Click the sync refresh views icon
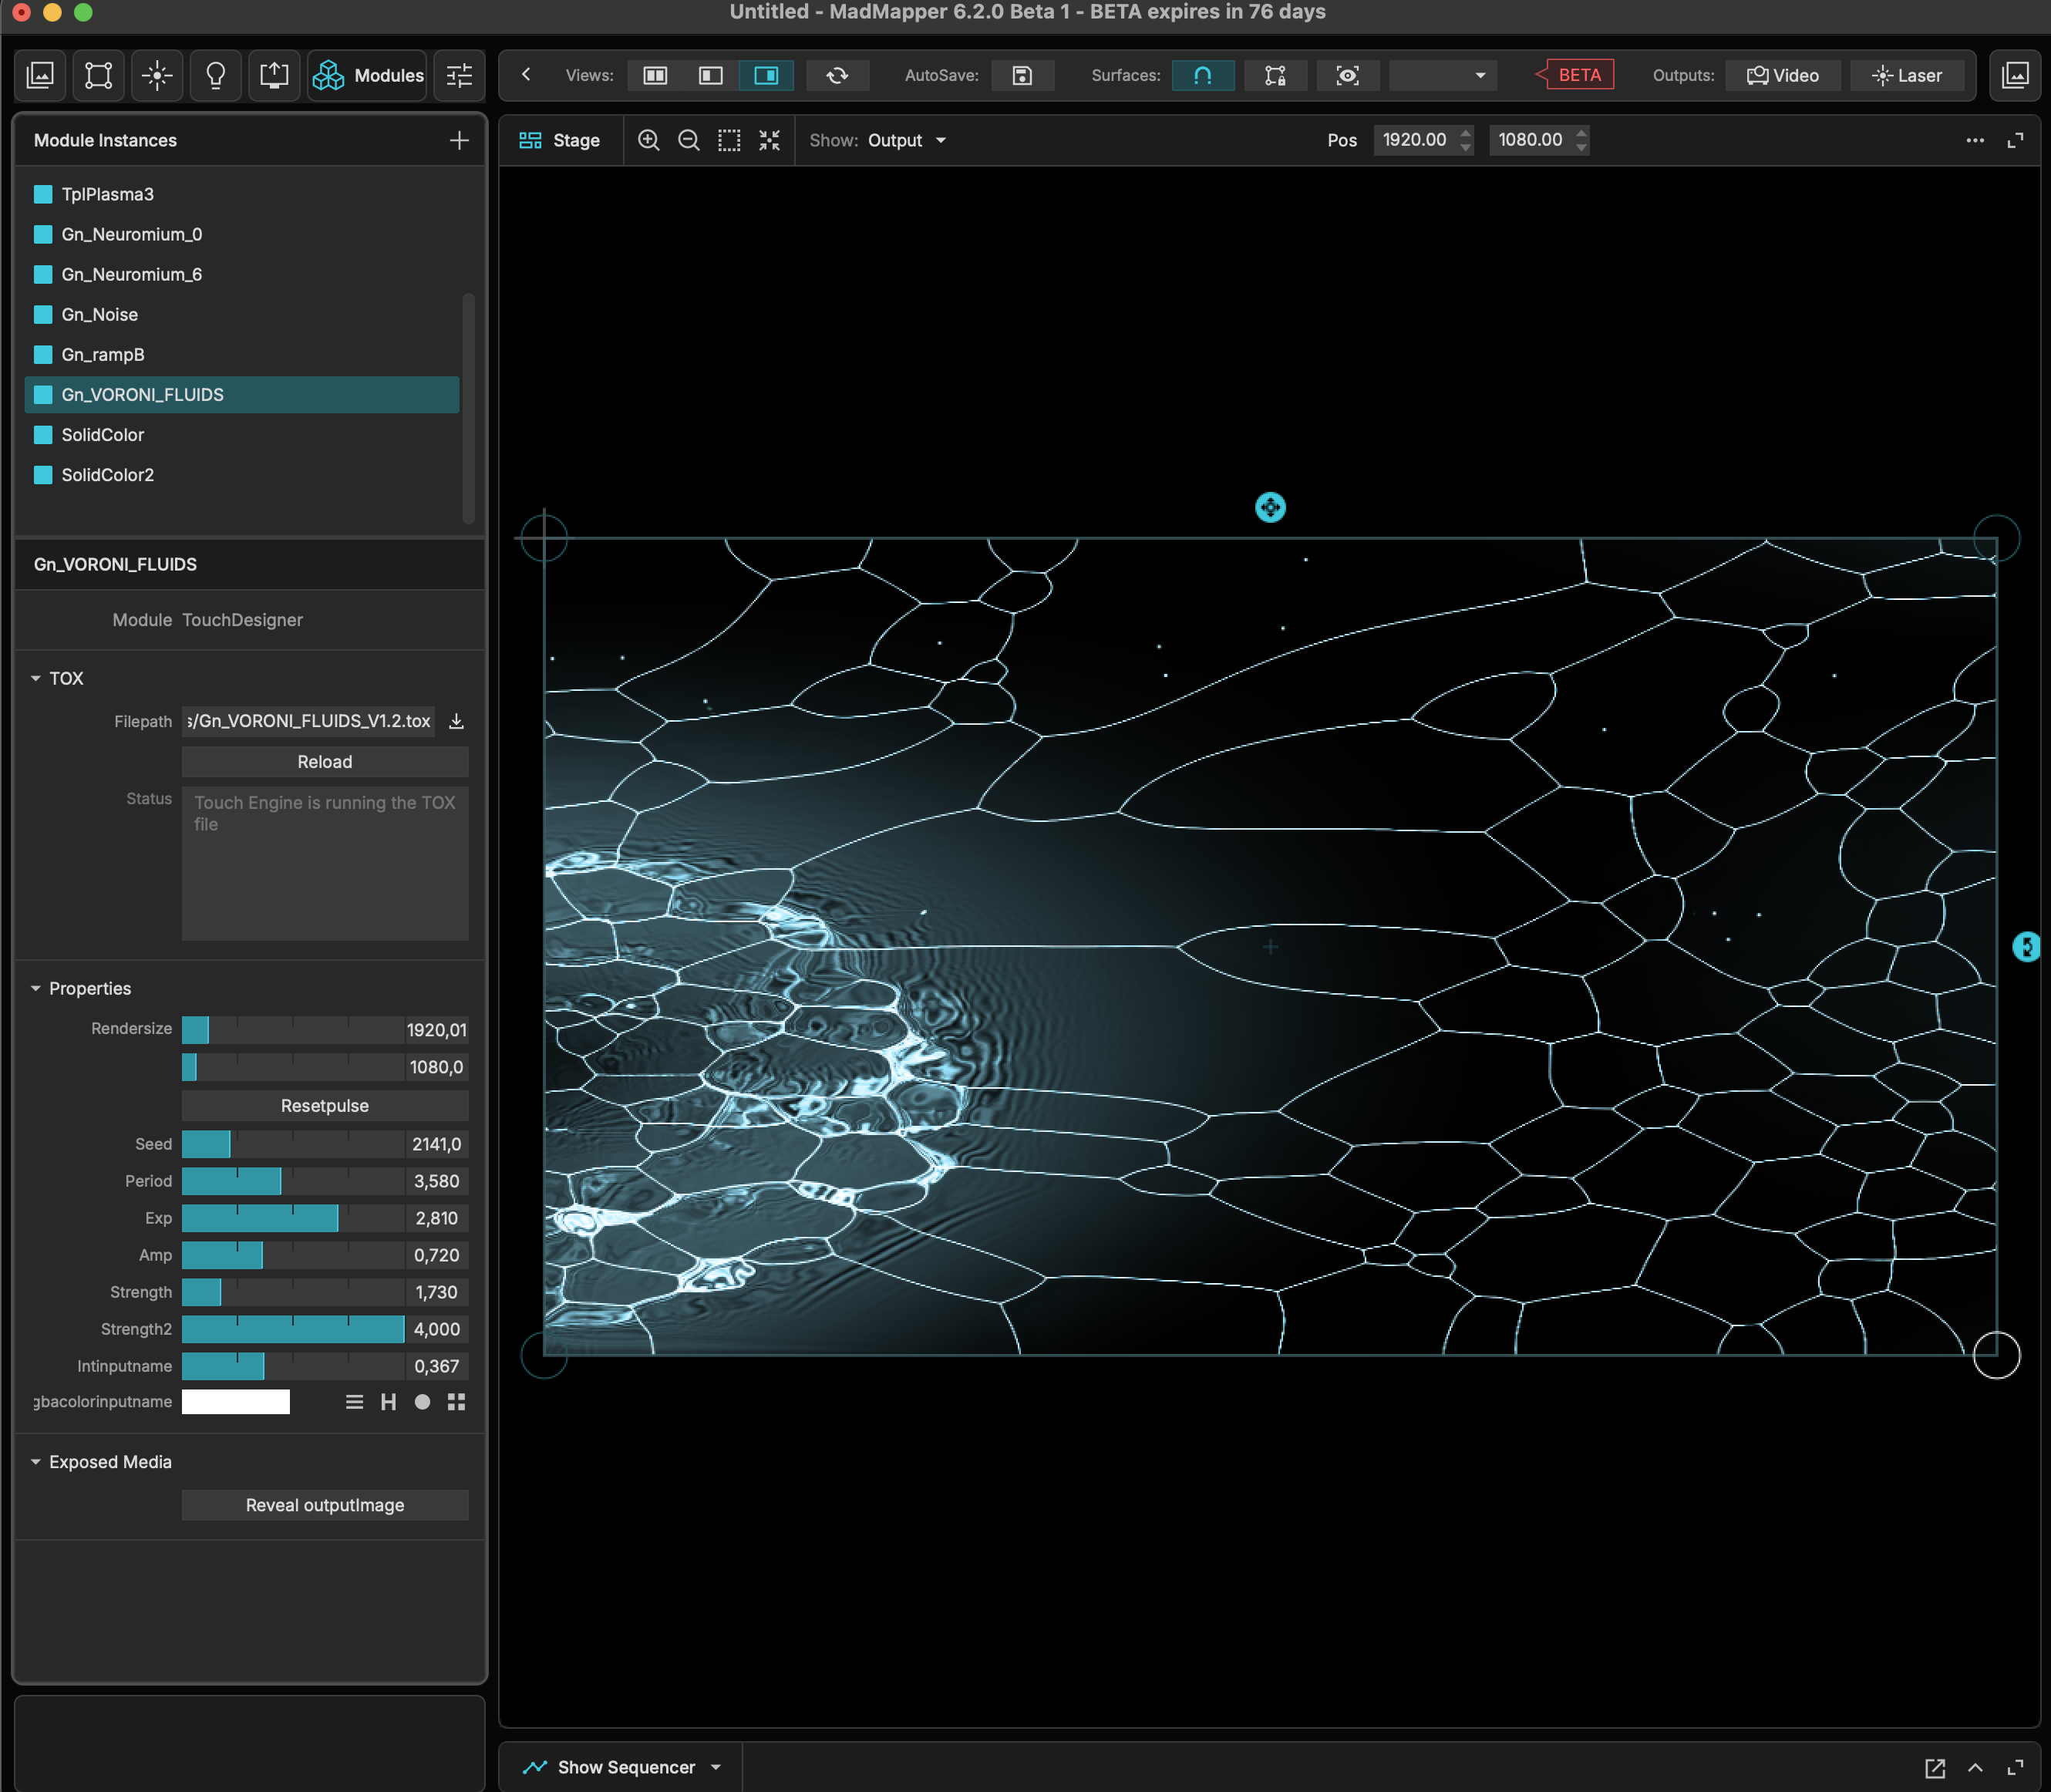The height and width of the screenshot is (1792, 2051). click(x=837, y=75)
